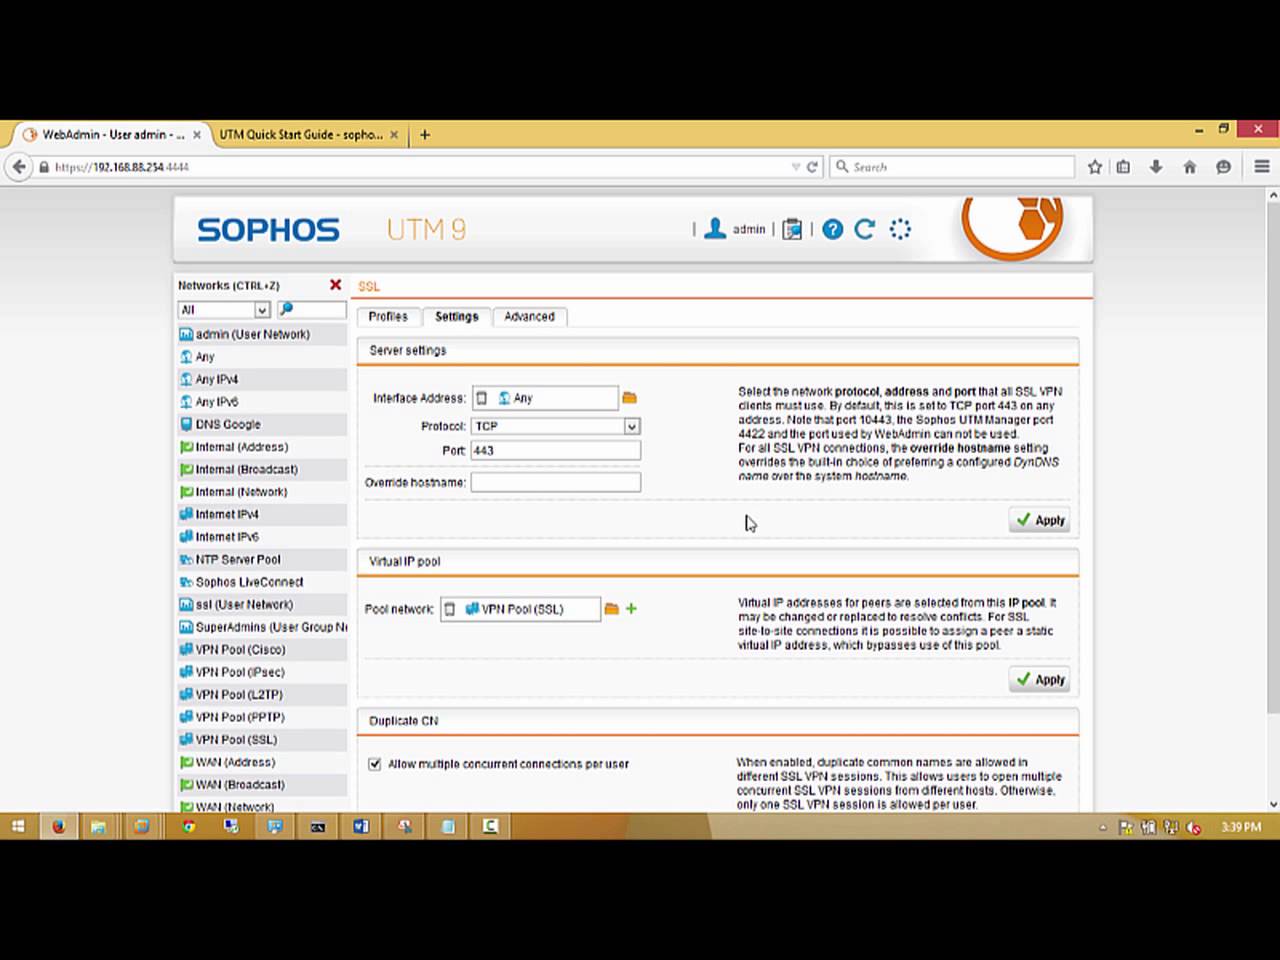The height and width of the screenshot is (960, 1280).
Task: Select Internet IPv4 network object
Action: 262,514
